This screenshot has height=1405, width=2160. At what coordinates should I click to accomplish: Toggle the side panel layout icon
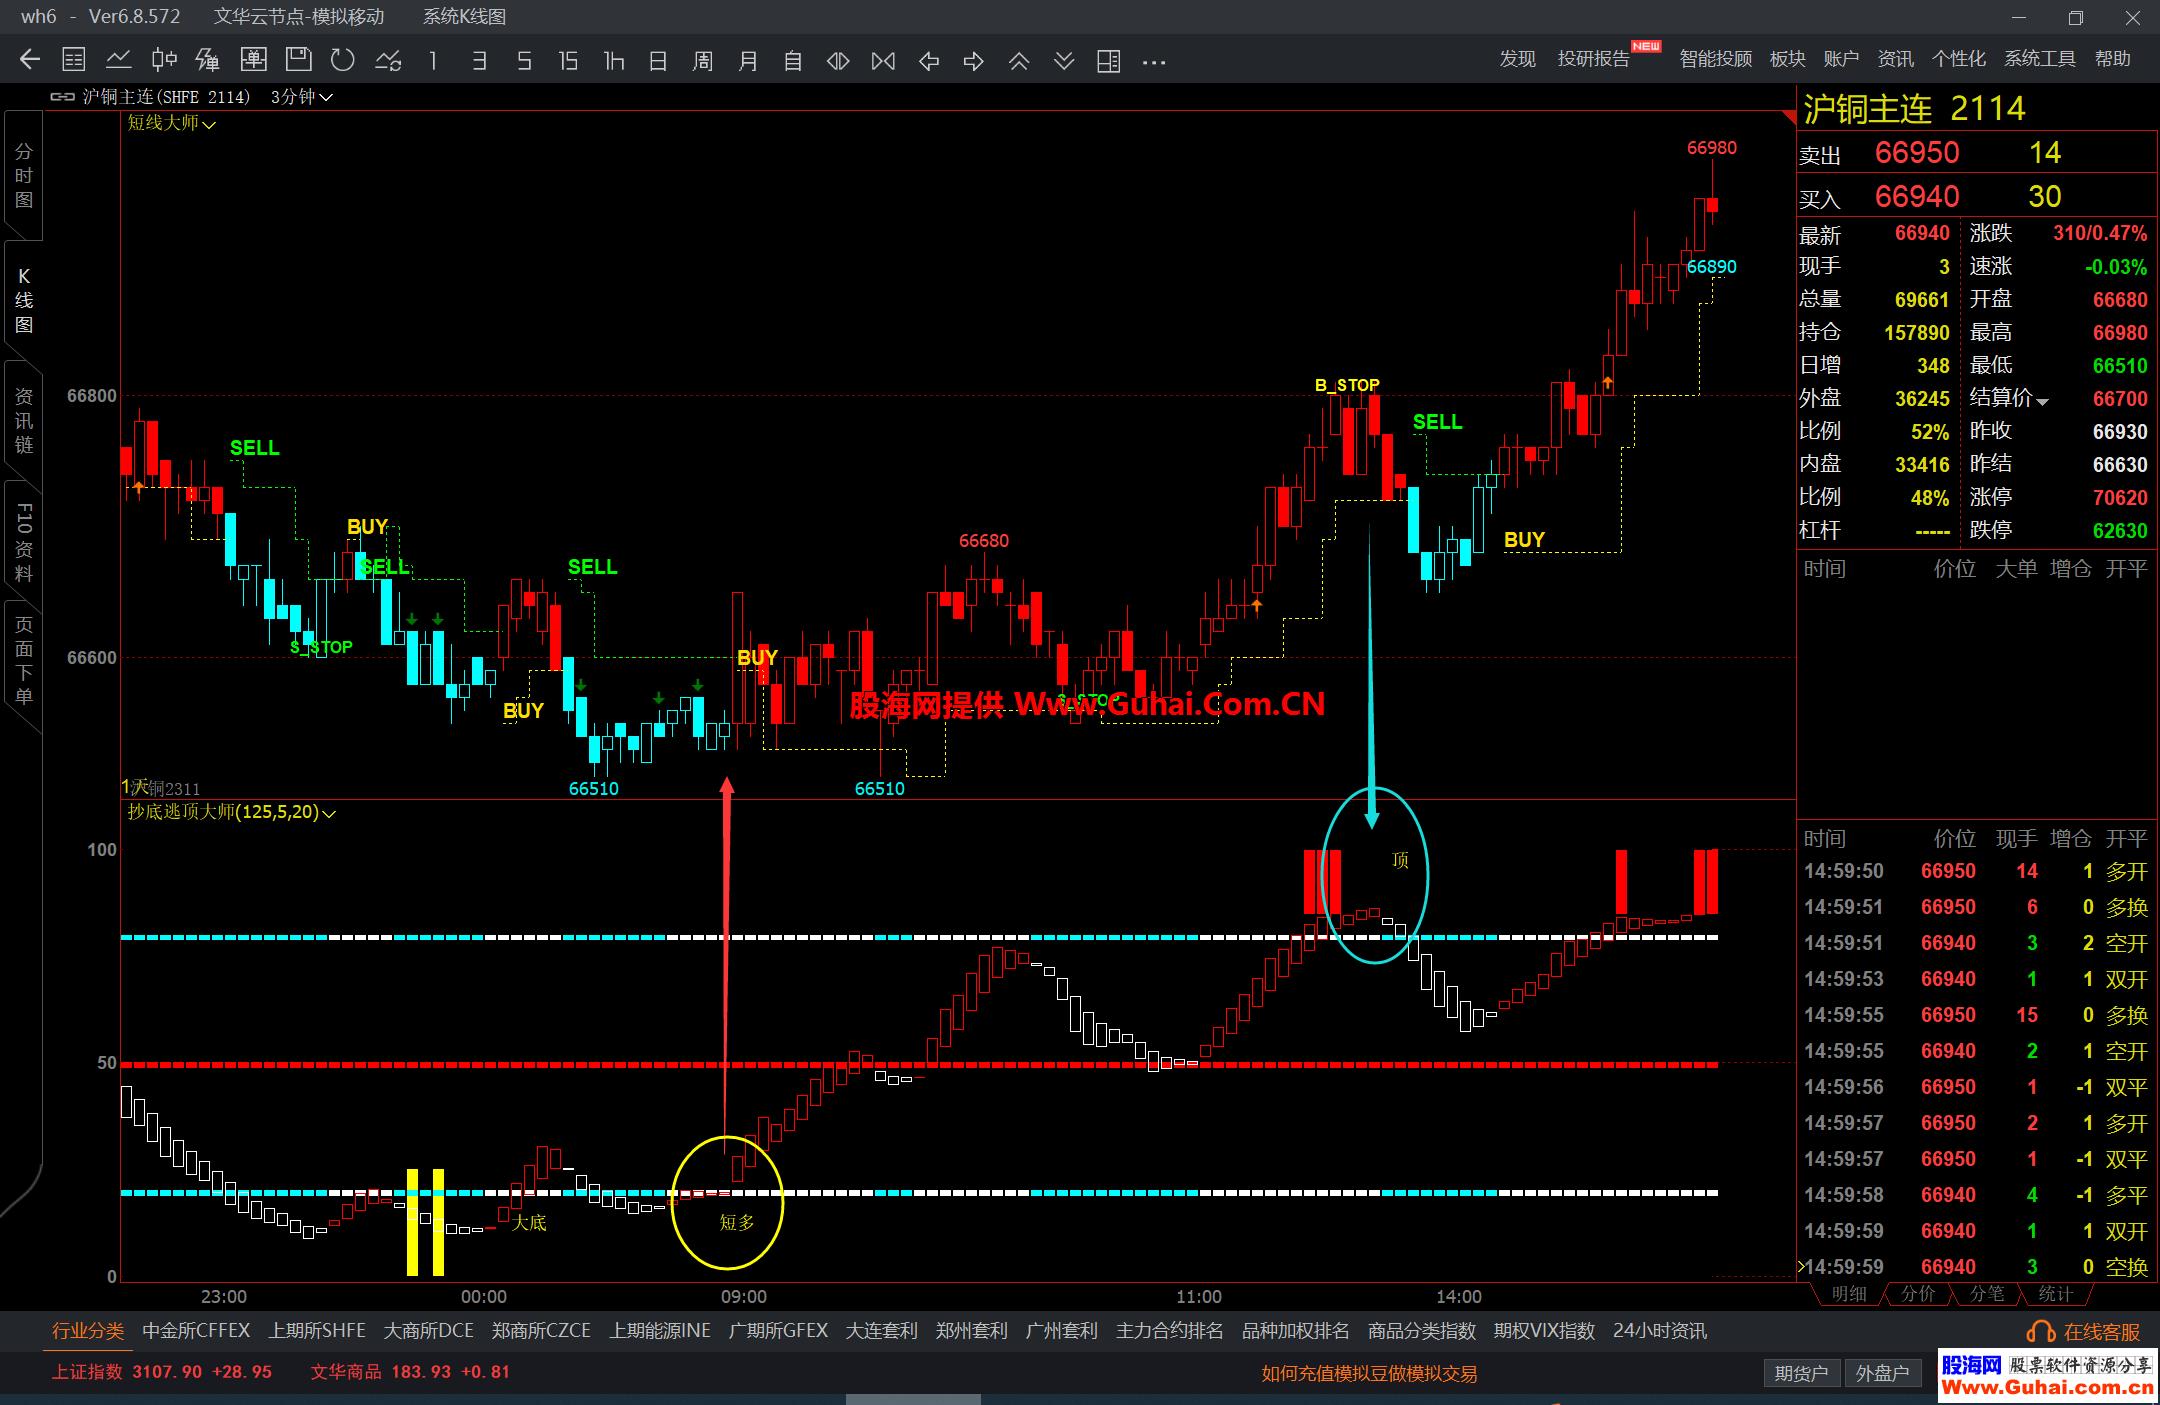point(1108,61)
